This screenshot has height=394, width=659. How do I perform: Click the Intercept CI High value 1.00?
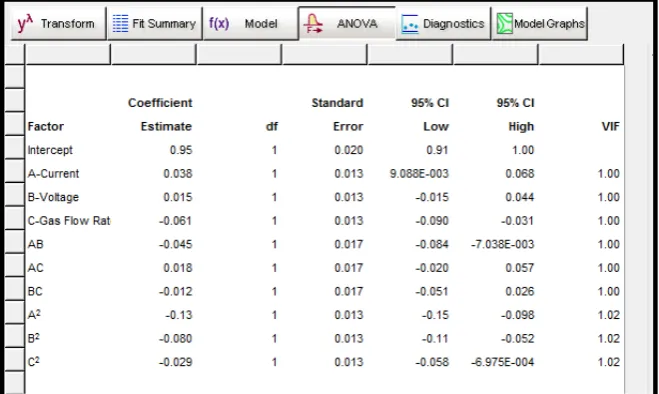coord(523,150)
